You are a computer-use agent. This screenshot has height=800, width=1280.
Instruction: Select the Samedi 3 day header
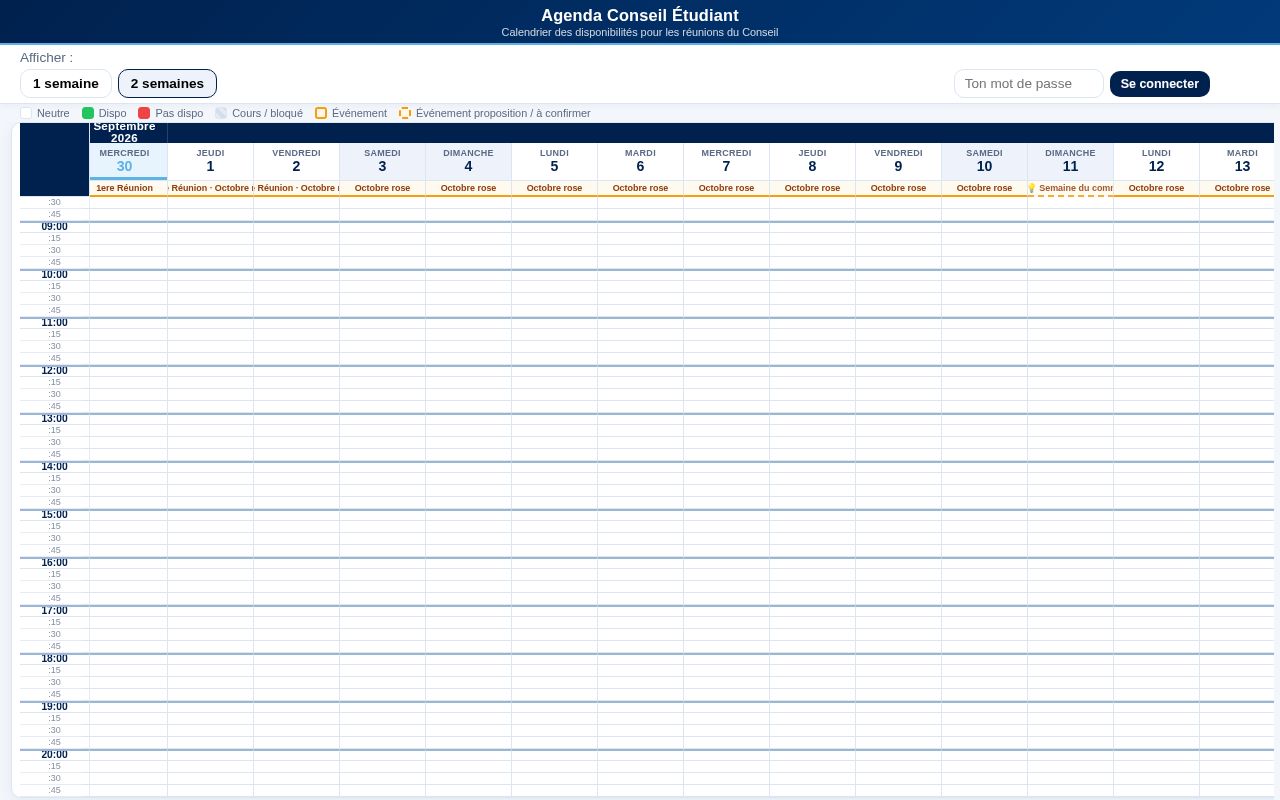click(x=382, y=161)
